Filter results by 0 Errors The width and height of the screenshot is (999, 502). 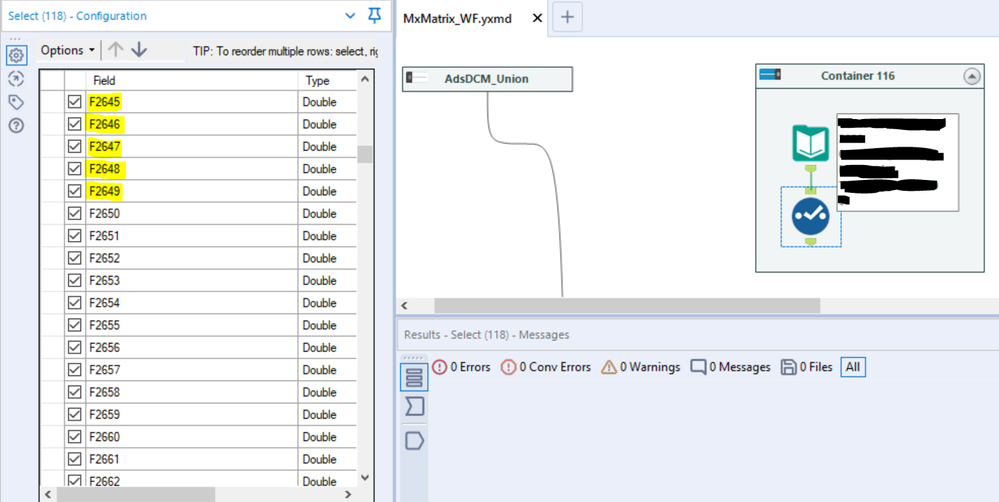click(461, 367)
